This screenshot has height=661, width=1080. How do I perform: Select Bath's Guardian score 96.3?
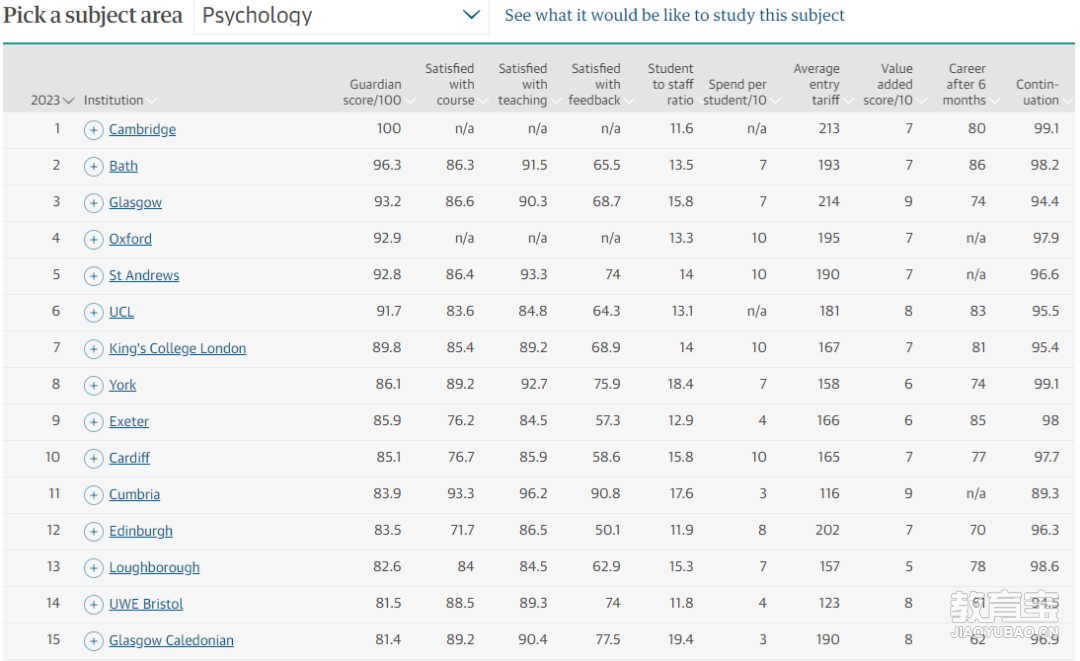pyautogui.click(x=387, y=165)
